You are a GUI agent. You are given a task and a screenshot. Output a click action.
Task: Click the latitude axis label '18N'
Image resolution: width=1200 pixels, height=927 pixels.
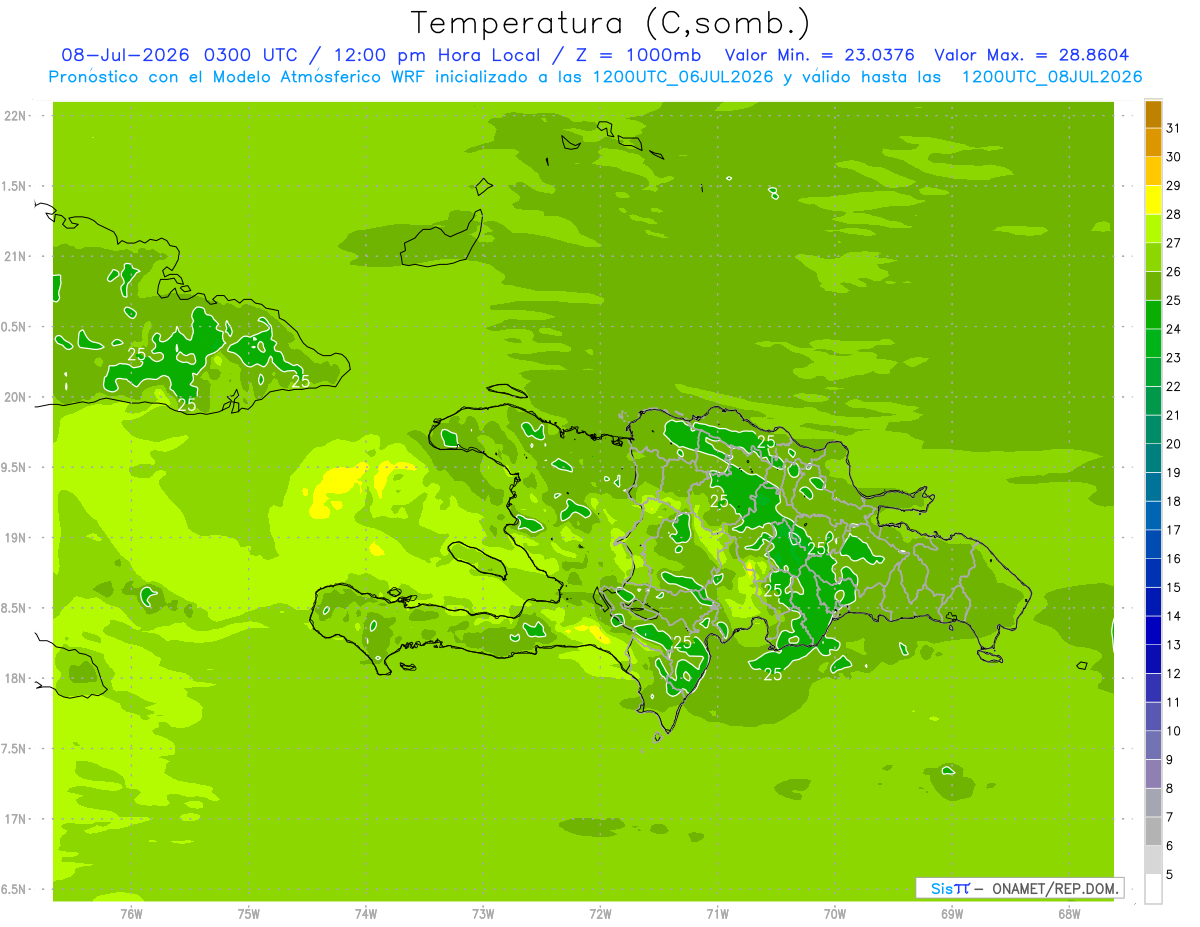tap(15, 678)
